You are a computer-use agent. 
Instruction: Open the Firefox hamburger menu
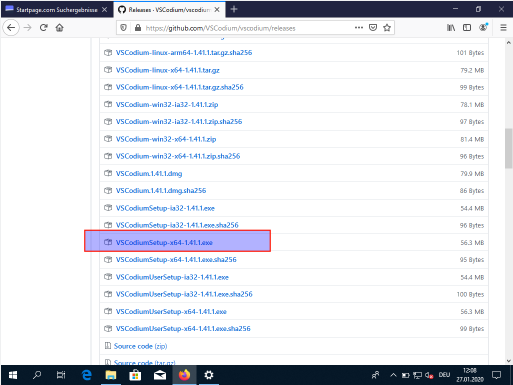pos(503,28)
